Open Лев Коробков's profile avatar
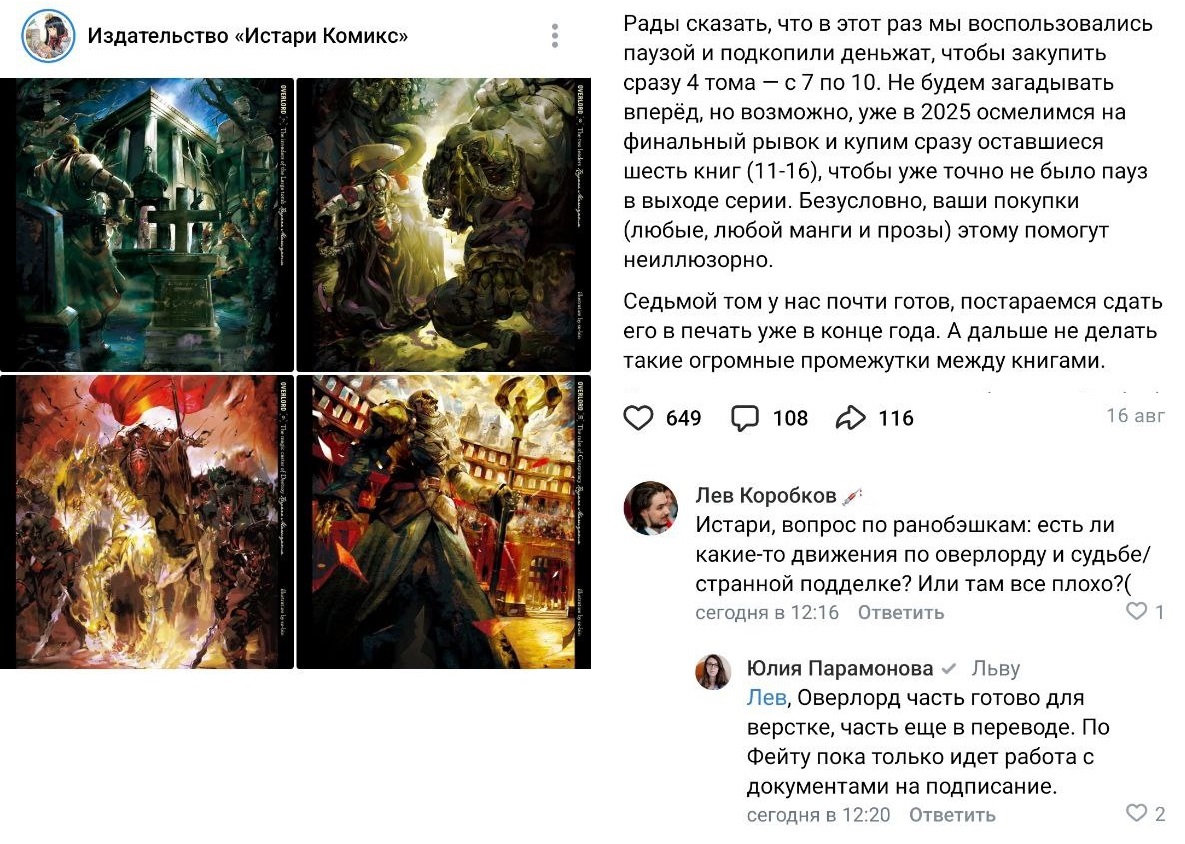The image size is (1185, 844). 650,508
